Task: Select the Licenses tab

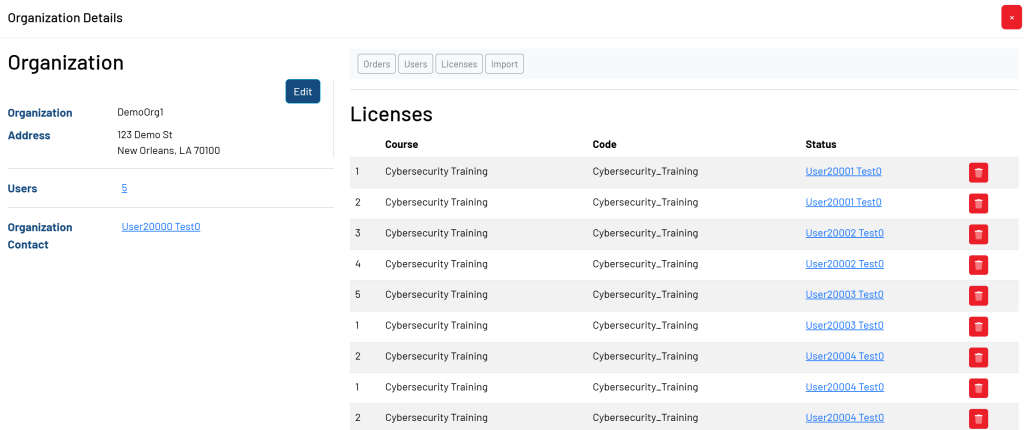Action: [459, 64]
